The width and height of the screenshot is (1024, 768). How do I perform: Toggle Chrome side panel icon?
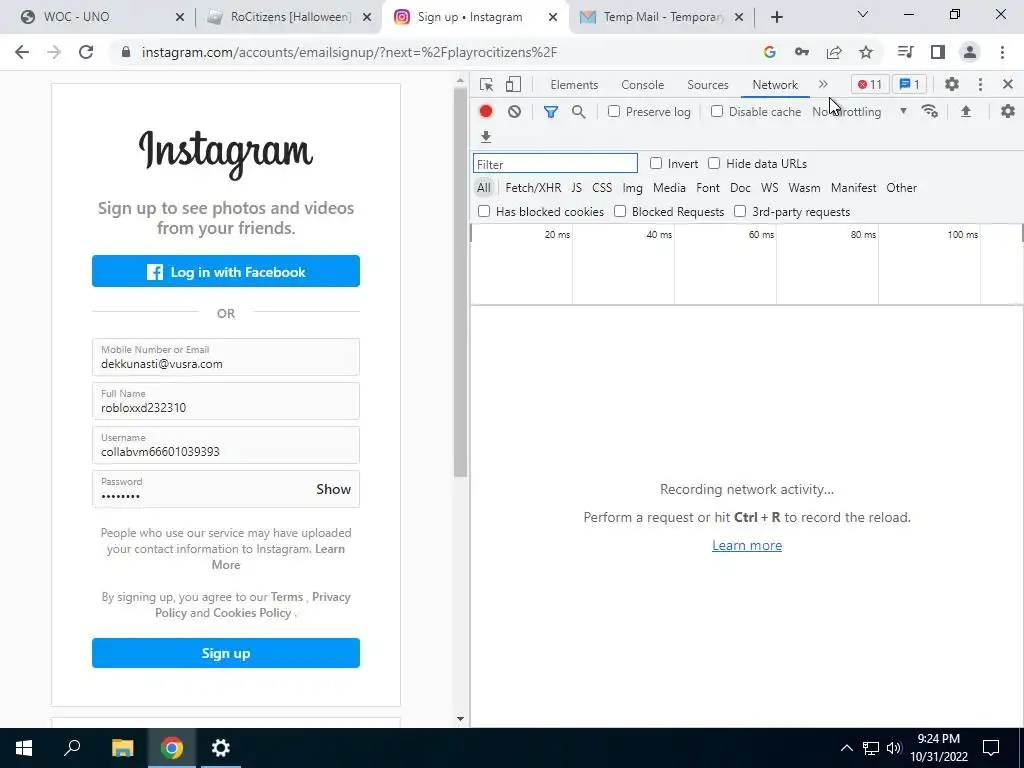click(938, 52)
